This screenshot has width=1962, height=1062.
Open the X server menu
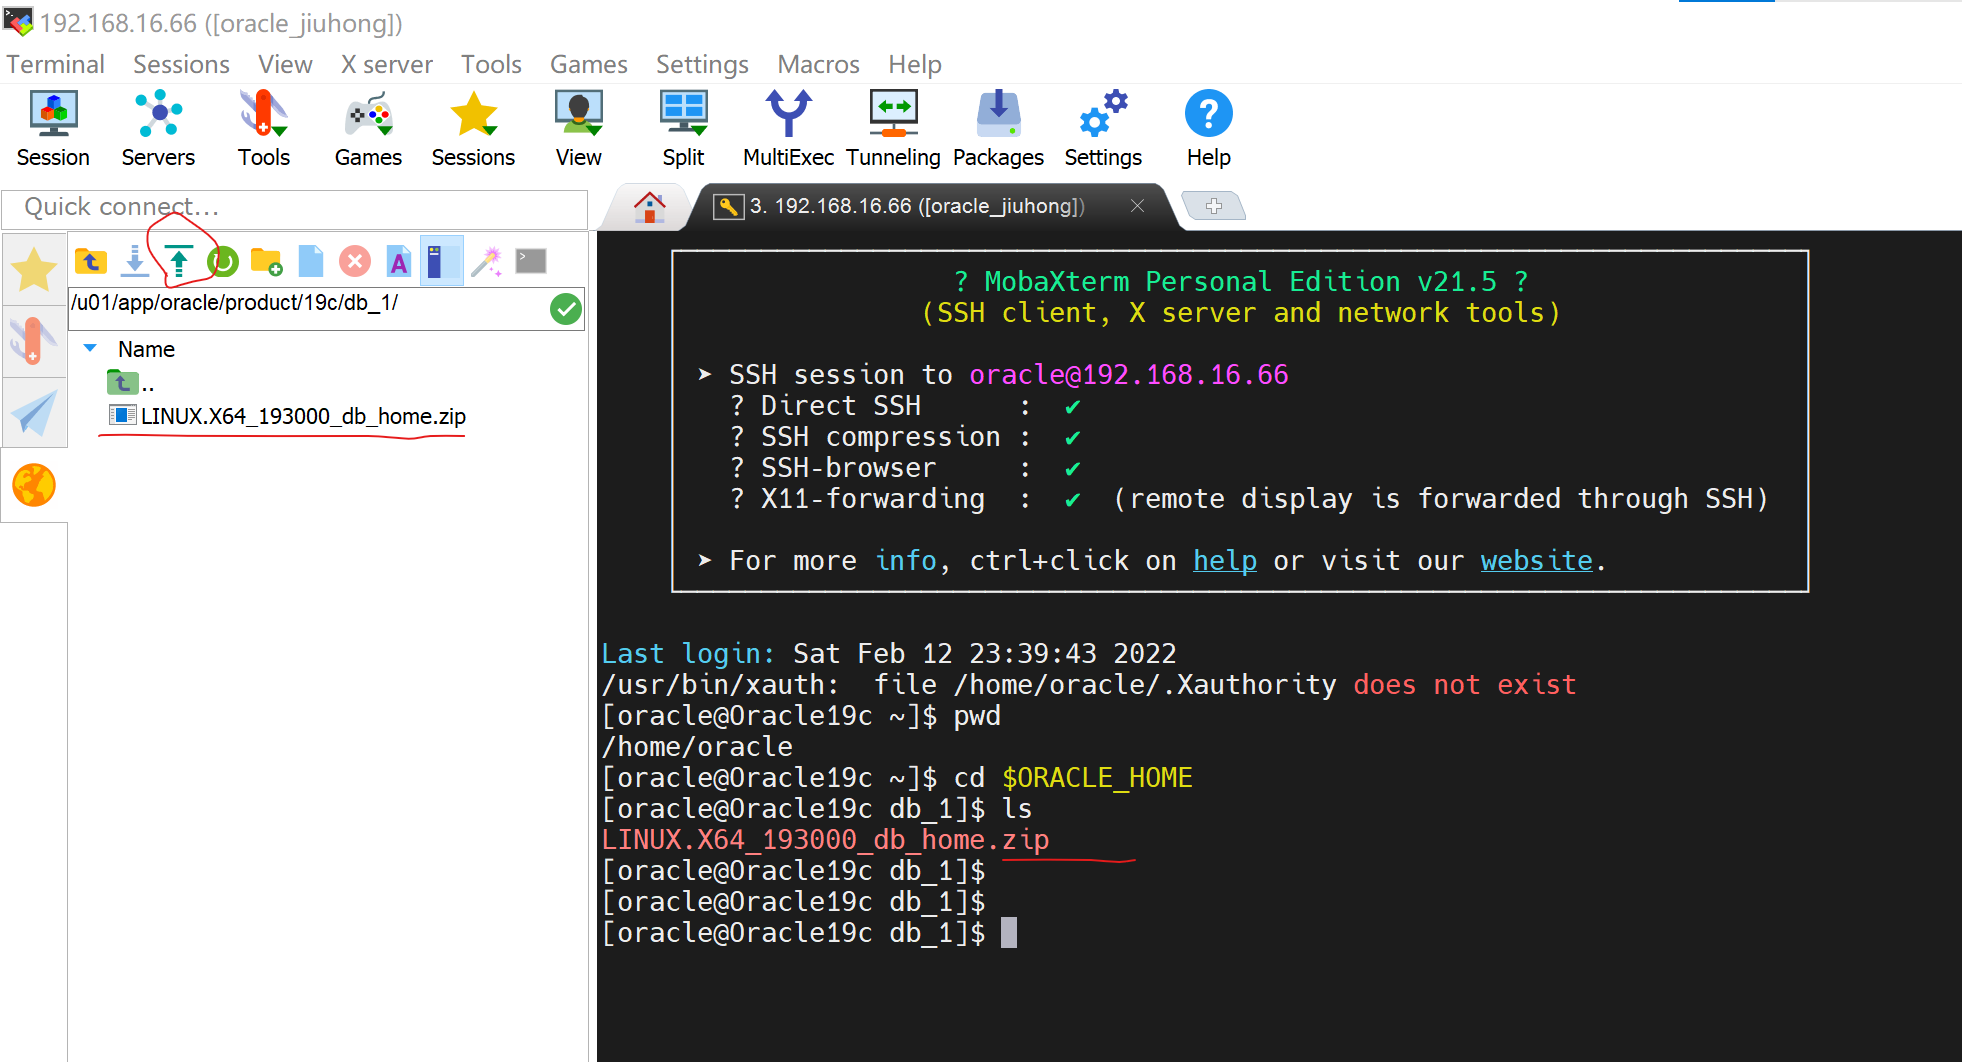tap(386, 64)
